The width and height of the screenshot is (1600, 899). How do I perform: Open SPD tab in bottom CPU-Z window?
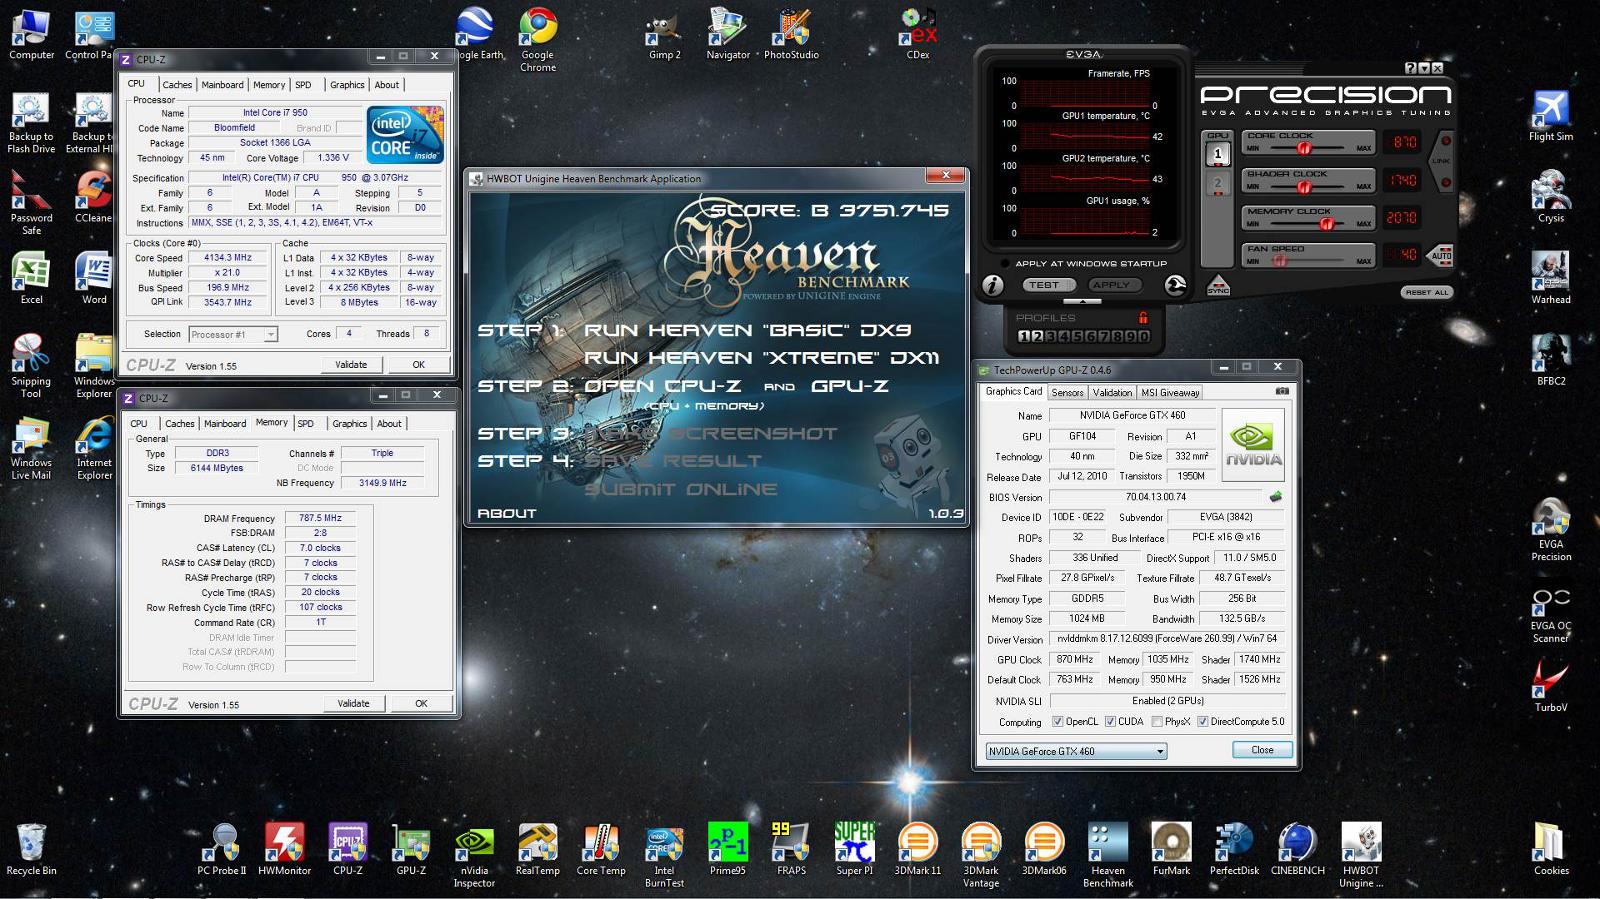click(305, 424)
